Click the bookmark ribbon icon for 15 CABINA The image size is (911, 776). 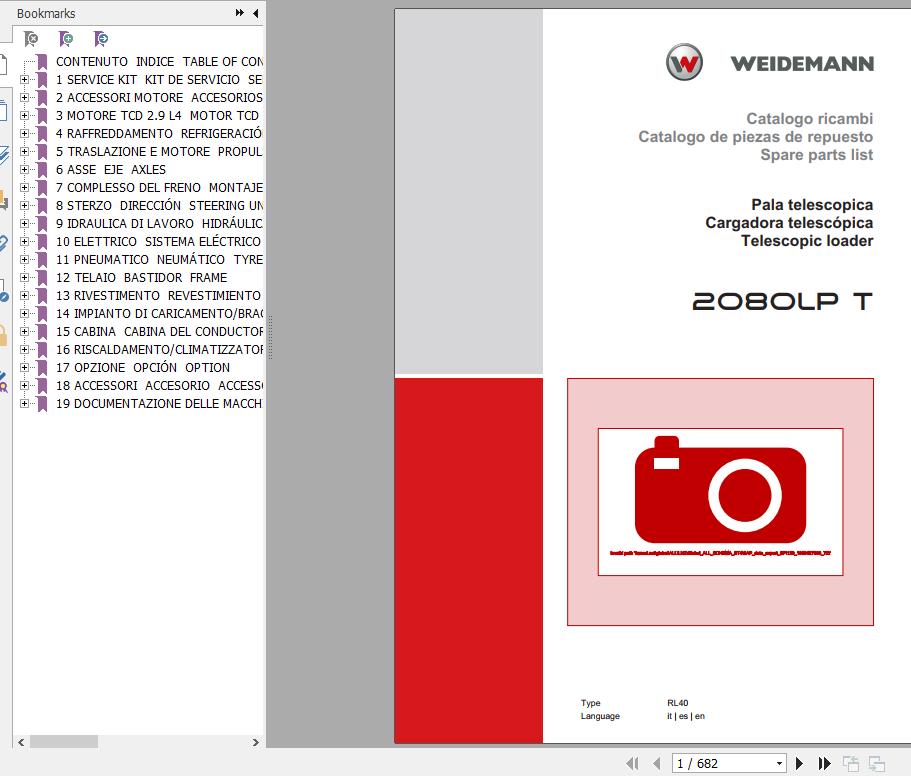coord(42,332)
